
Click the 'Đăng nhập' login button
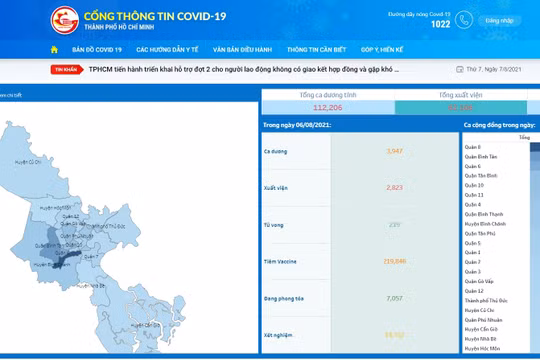click(x=499, y=21)
